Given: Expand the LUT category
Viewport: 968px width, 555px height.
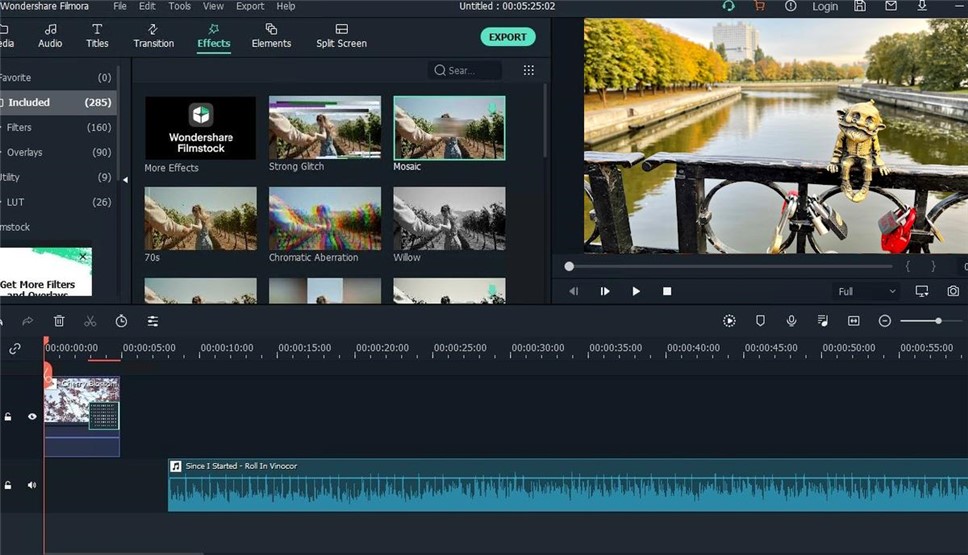Looking at the screenshot, I should [x=56, y=202].
